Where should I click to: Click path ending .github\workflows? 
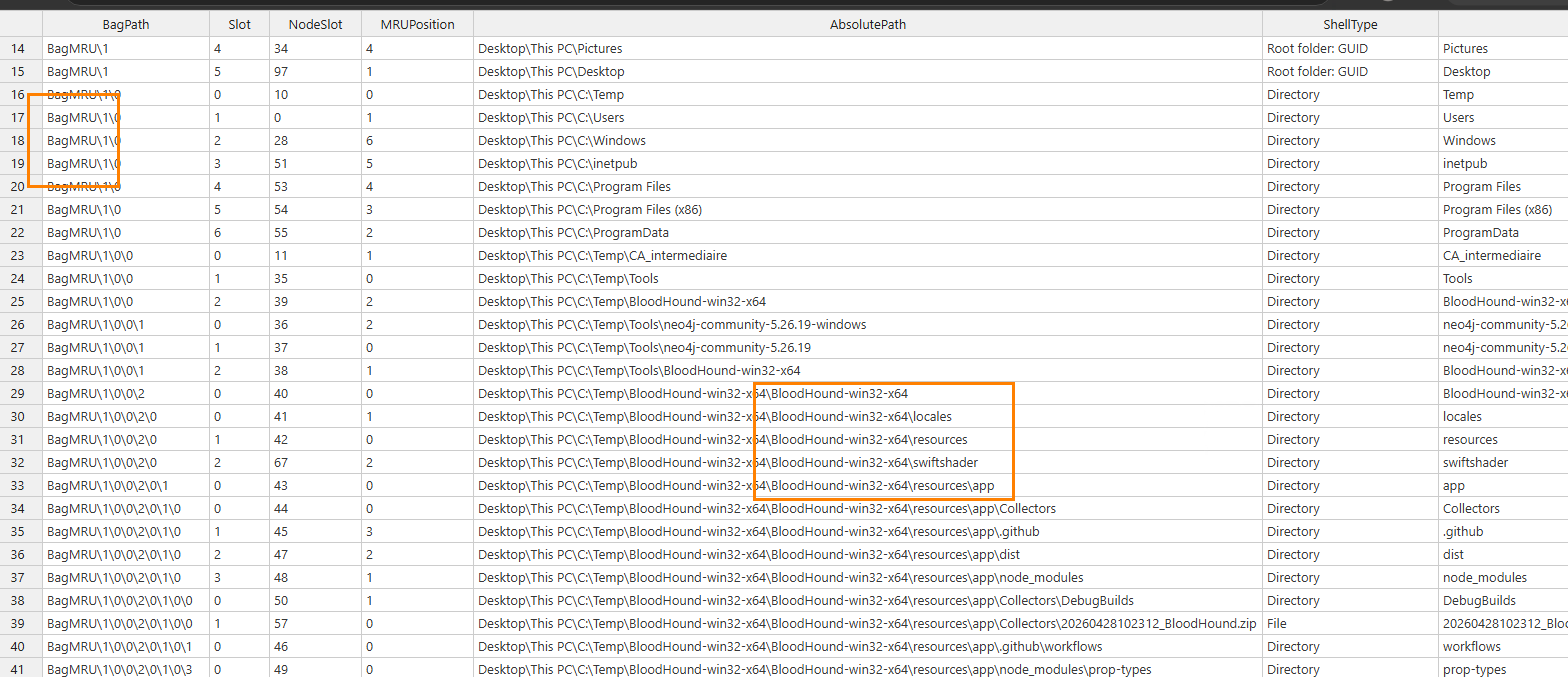(868, 646)
